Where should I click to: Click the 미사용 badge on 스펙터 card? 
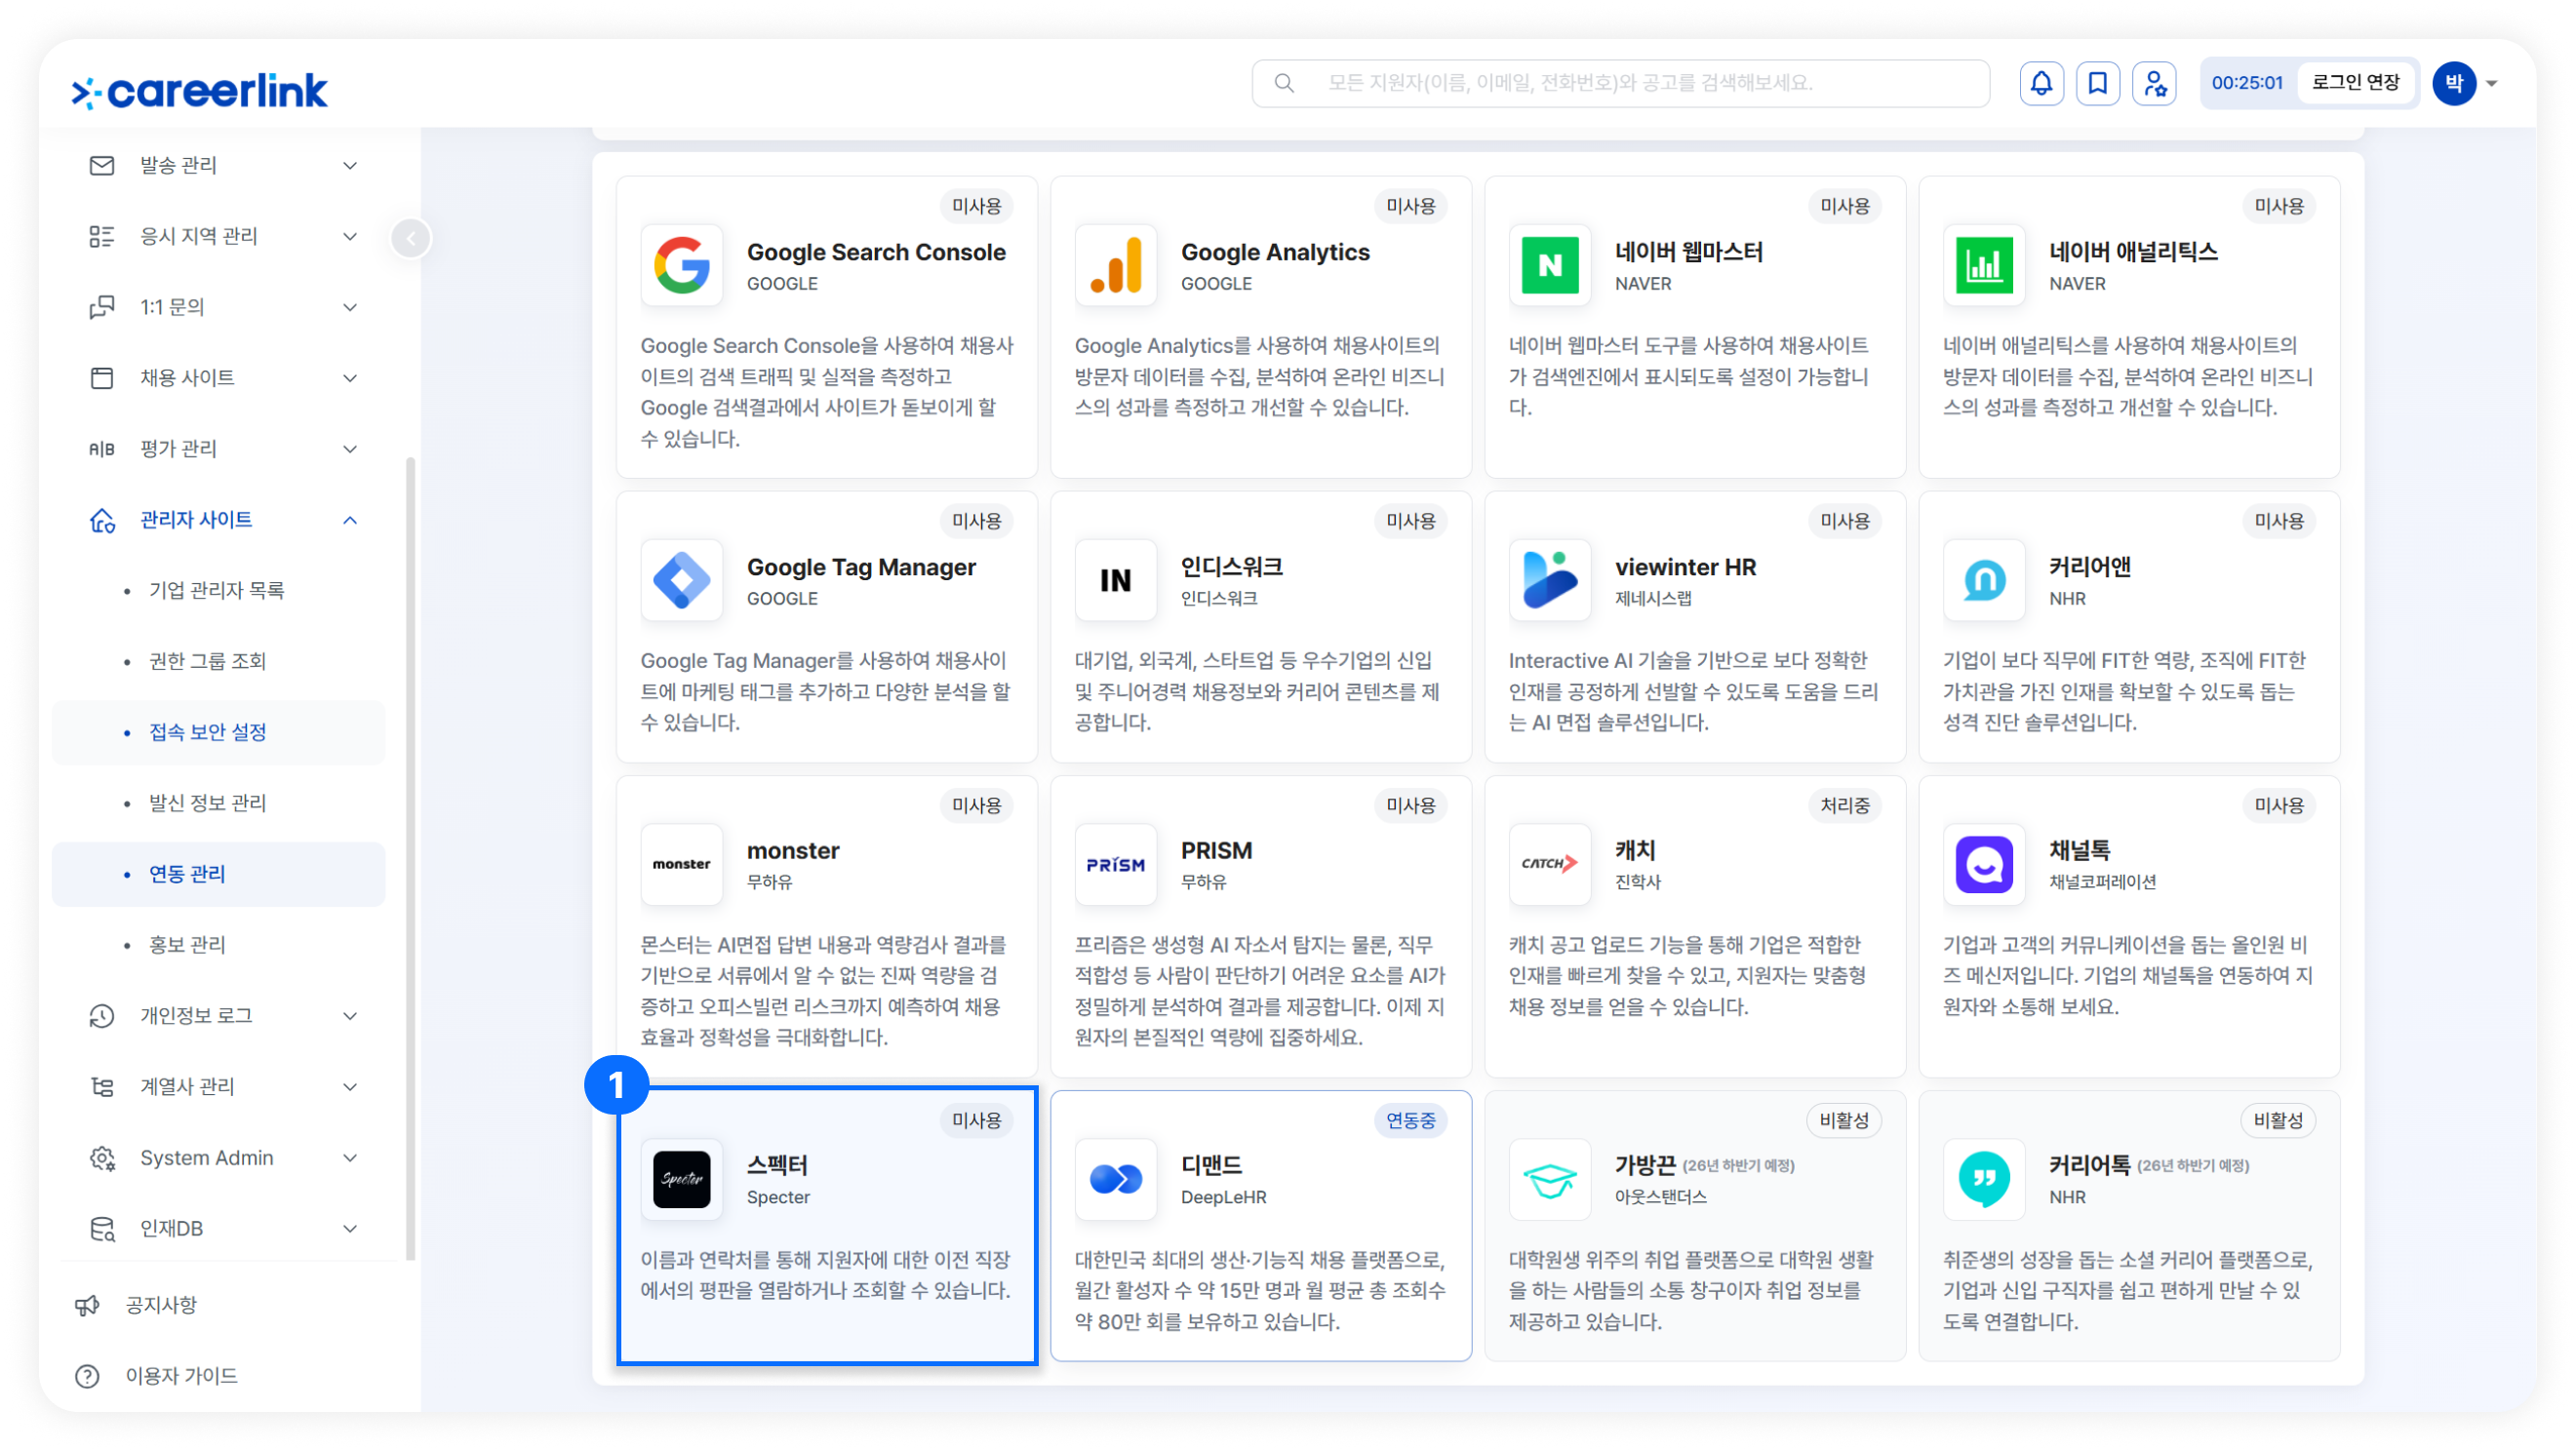[x=977, y=1121]
